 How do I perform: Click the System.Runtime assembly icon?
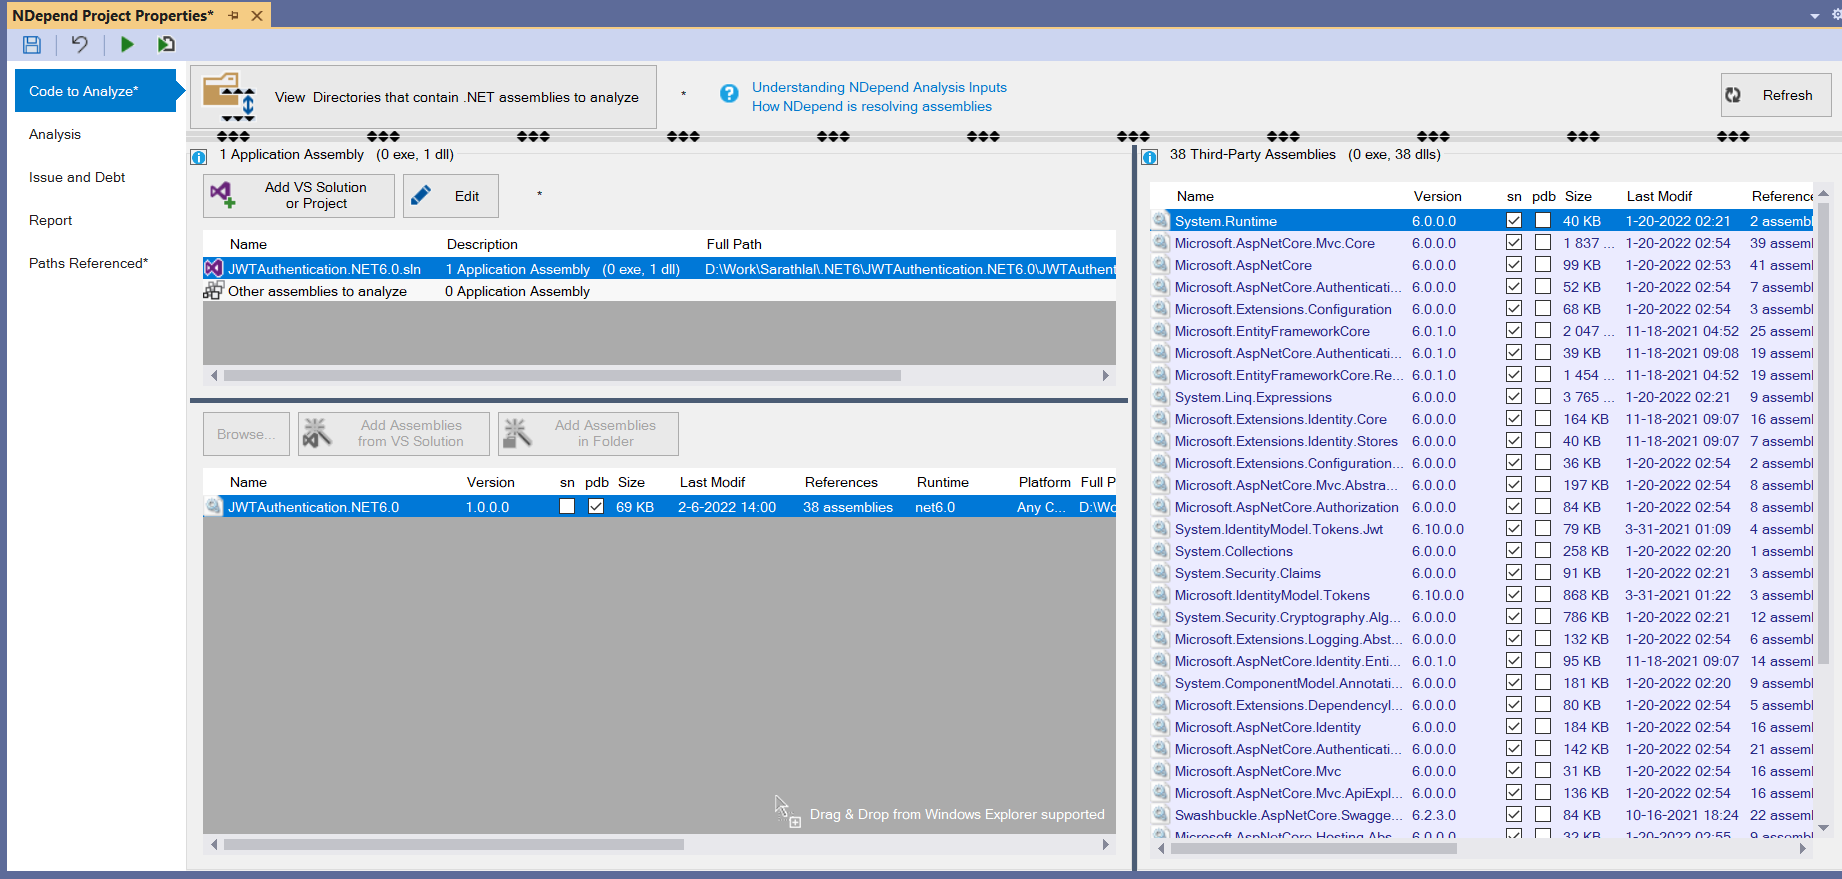tap(1160, 220)
